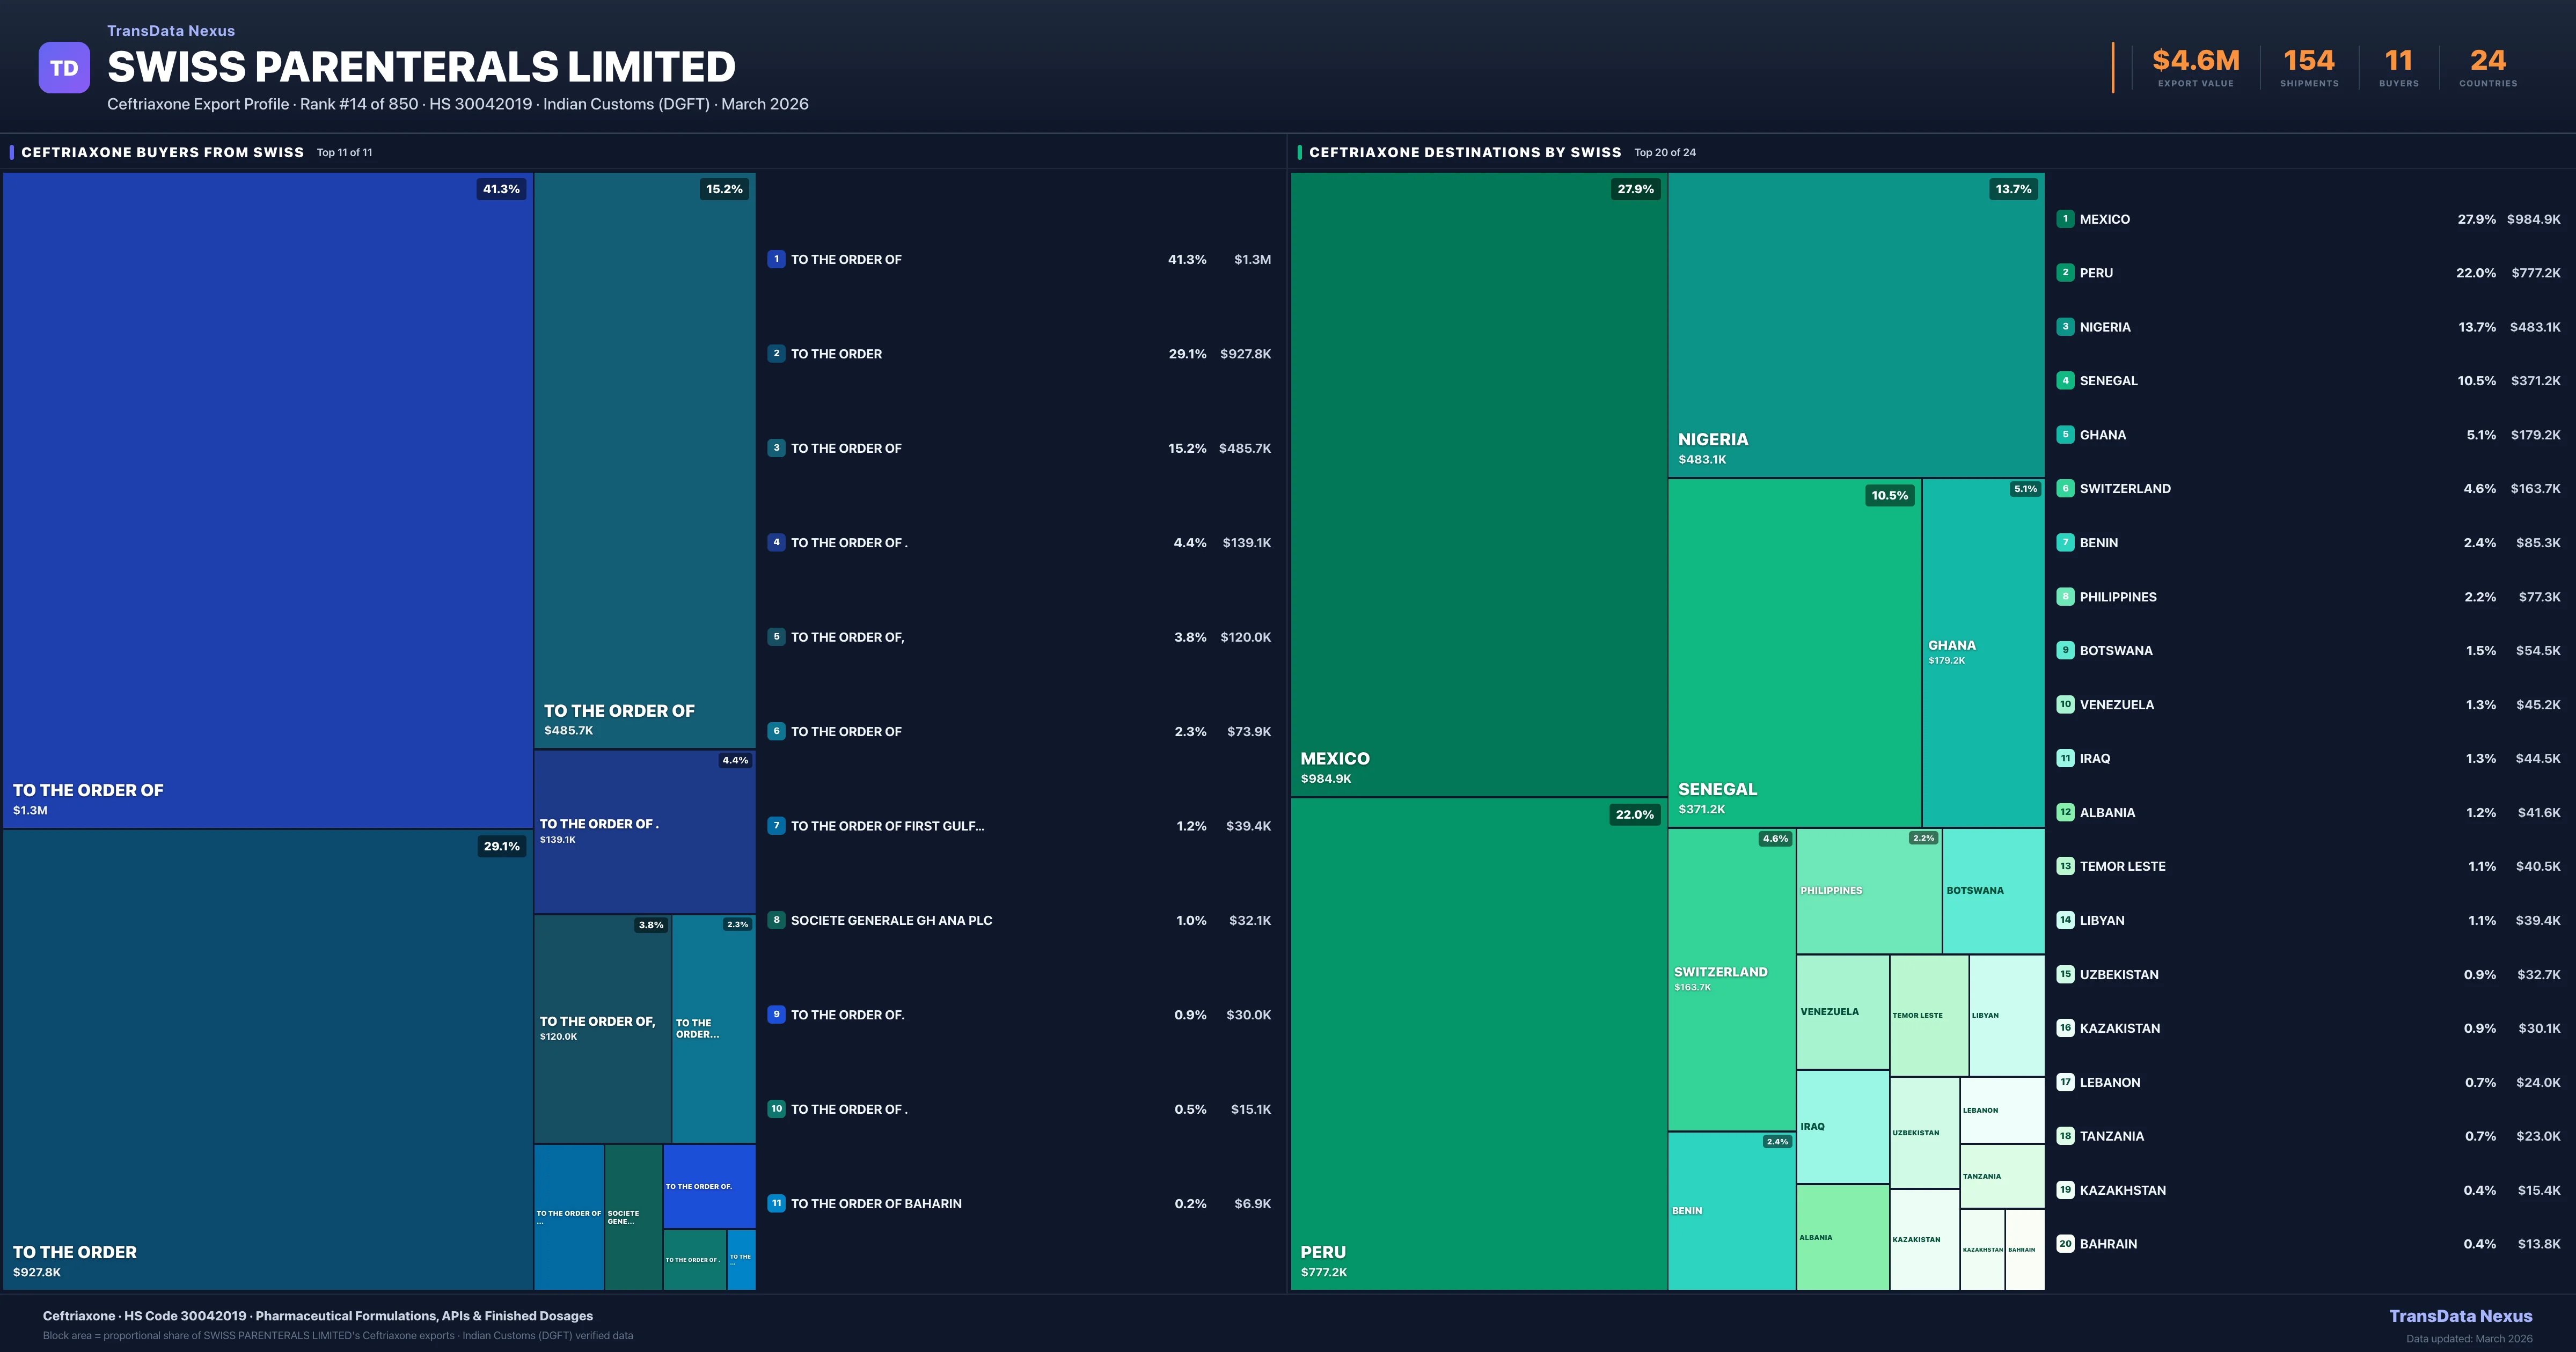Click the 41.3% badge on largest buyer block
Image resolution: width=2576 pixels, height=1352 pixels.
tap(501, 189)
